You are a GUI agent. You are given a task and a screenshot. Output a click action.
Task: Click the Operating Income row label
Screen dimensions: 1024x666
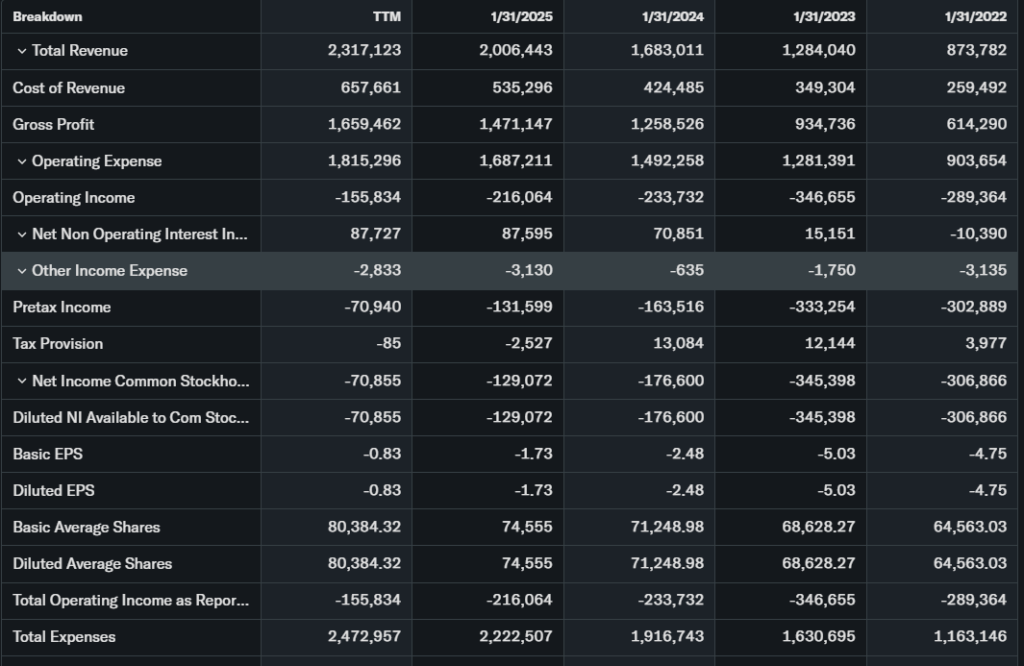point(74,198)
